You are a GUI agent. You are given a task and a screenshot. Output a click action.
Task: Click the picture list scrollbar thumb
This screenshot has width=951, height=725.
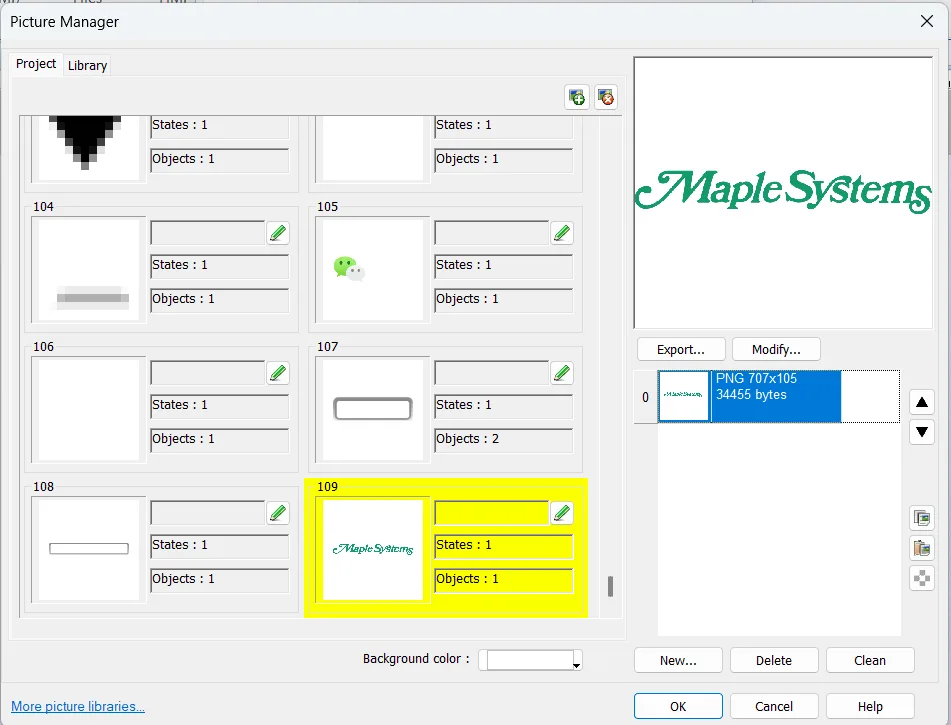(610, 586)
